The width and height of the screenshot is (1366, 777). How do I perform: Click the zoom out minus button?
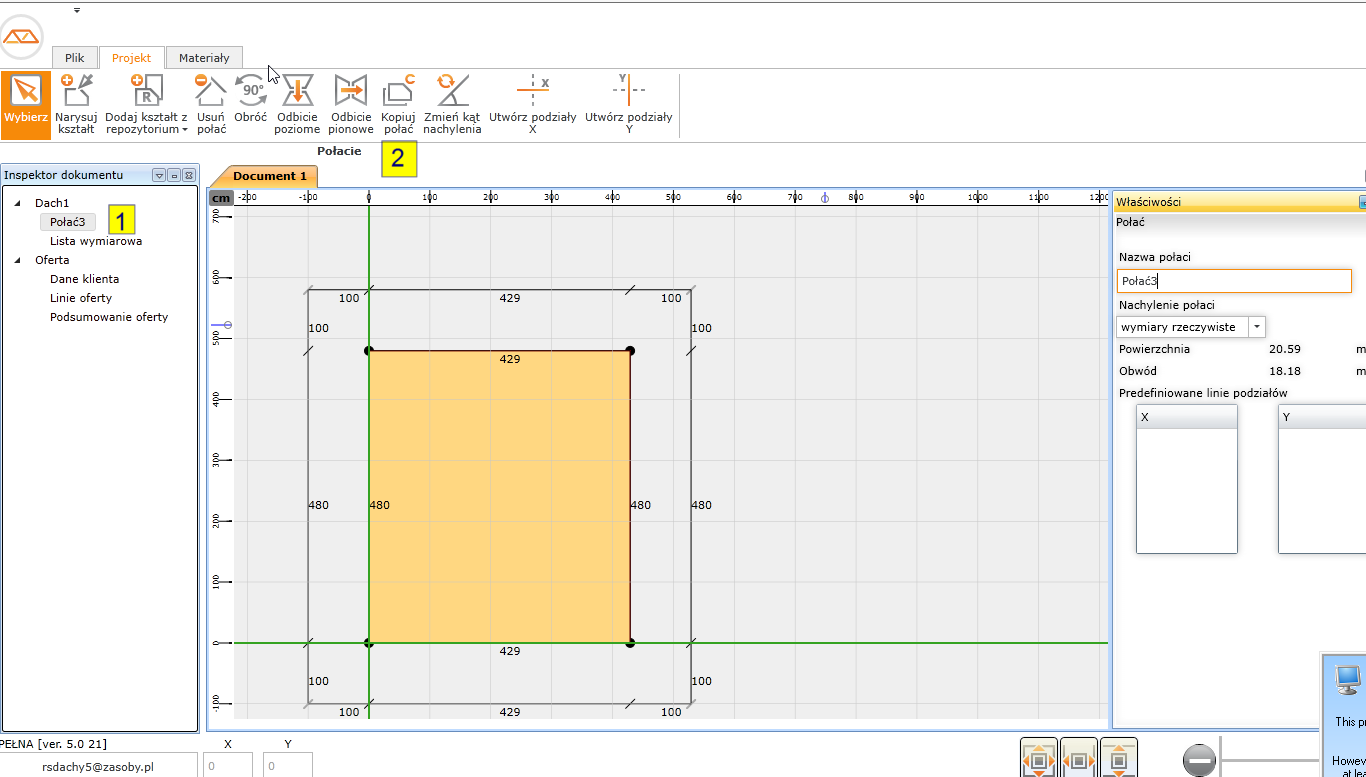1199,761
